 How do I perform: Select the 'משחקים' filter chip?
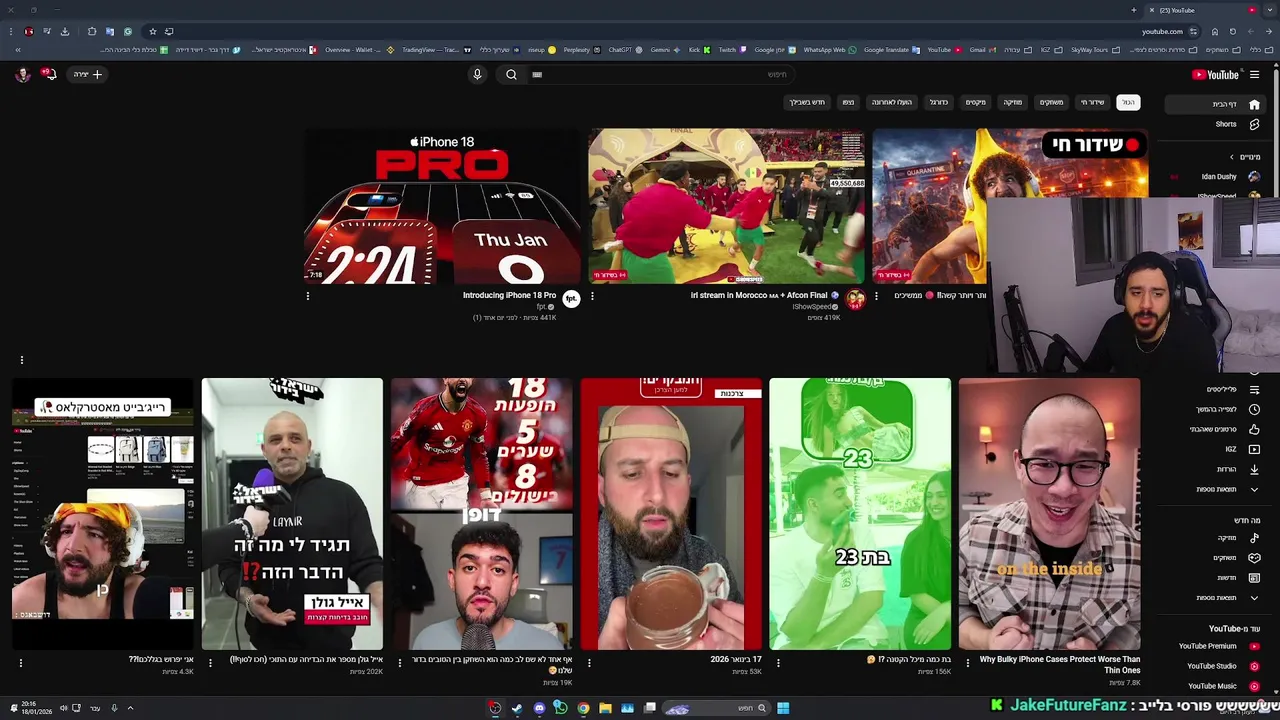click(x=1051, y=102)
